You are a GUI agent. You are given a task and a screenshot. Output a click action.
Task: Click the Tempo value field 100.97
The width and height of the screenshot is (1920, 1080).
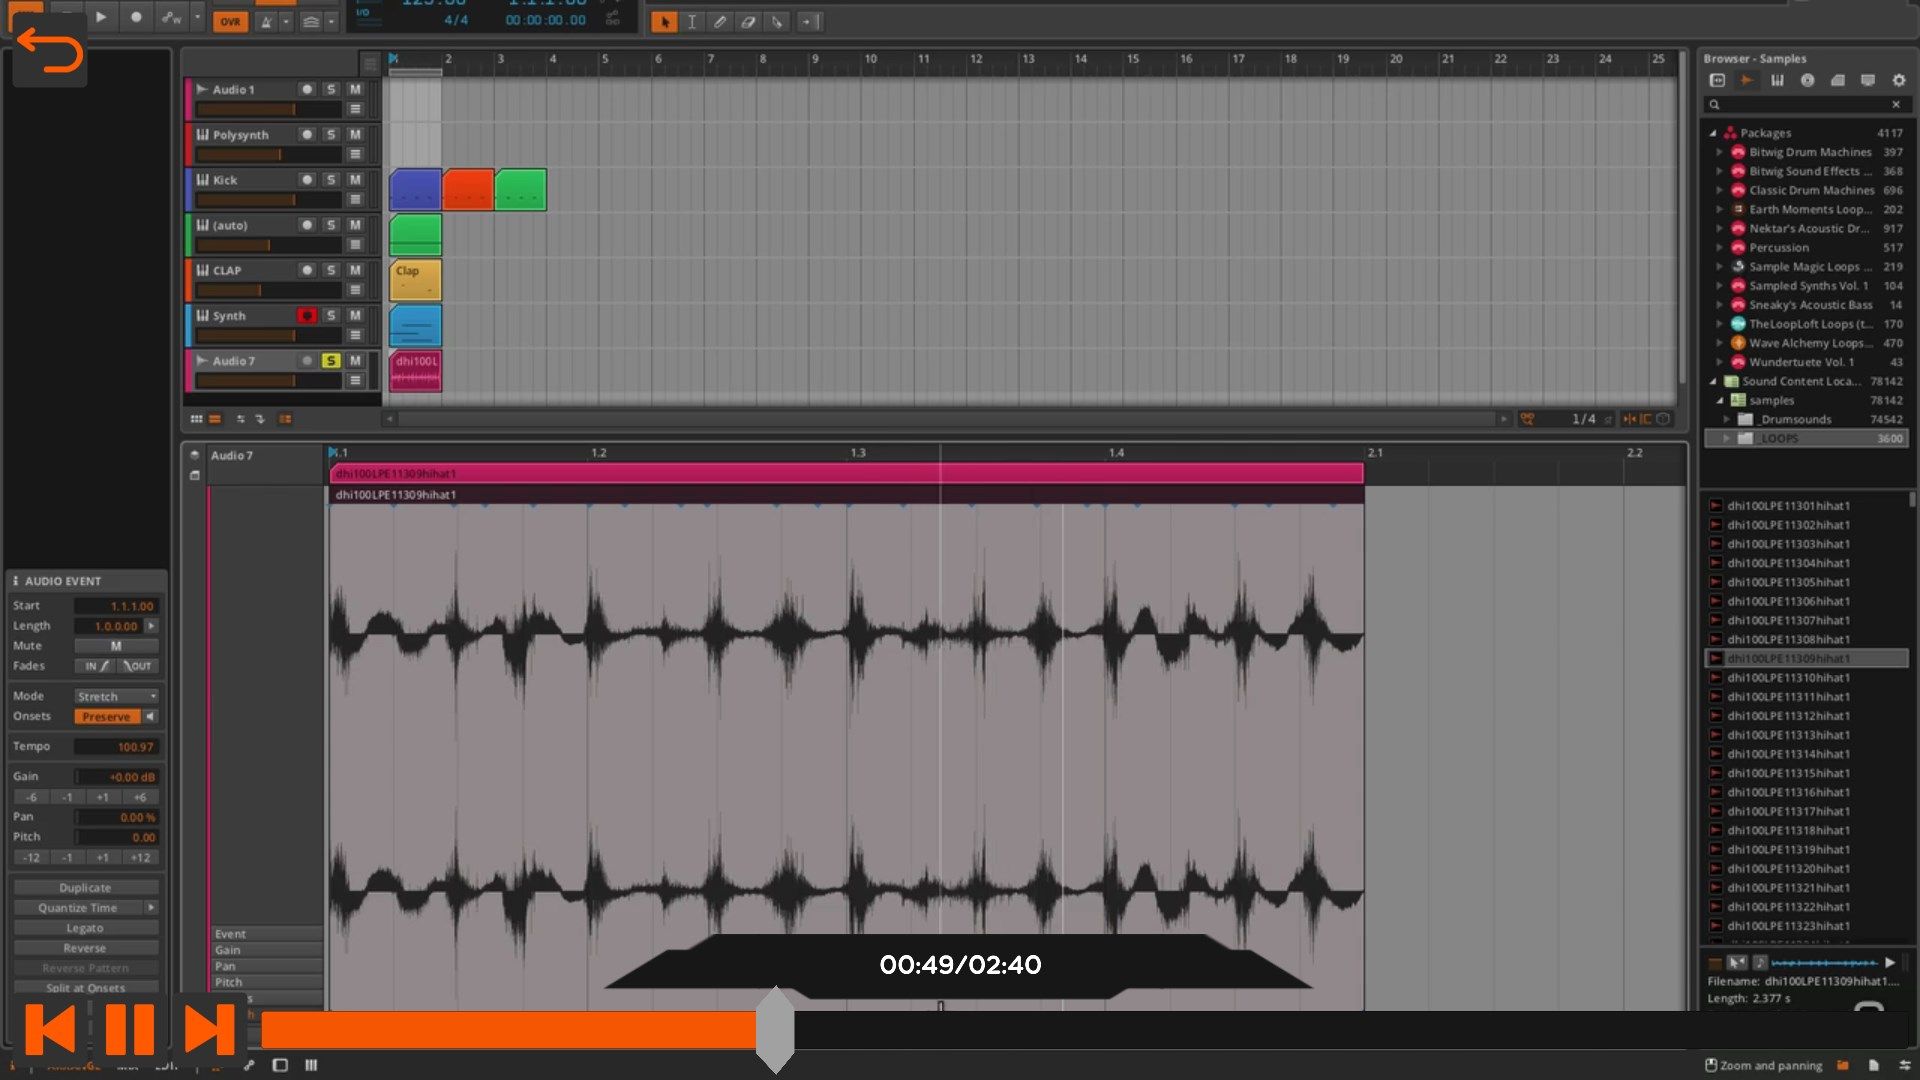pos(116,747)
